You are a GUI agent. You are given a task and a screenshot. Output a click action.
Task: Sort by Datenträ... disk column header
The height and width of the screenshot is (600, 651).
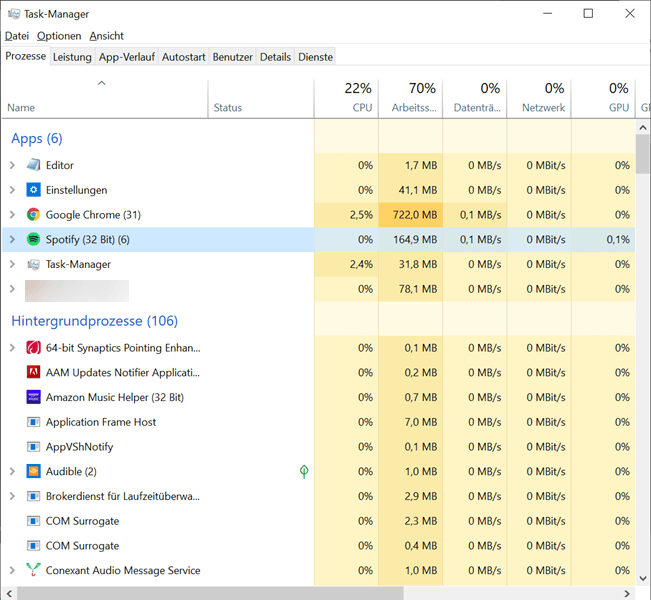[x=475, y=100]
